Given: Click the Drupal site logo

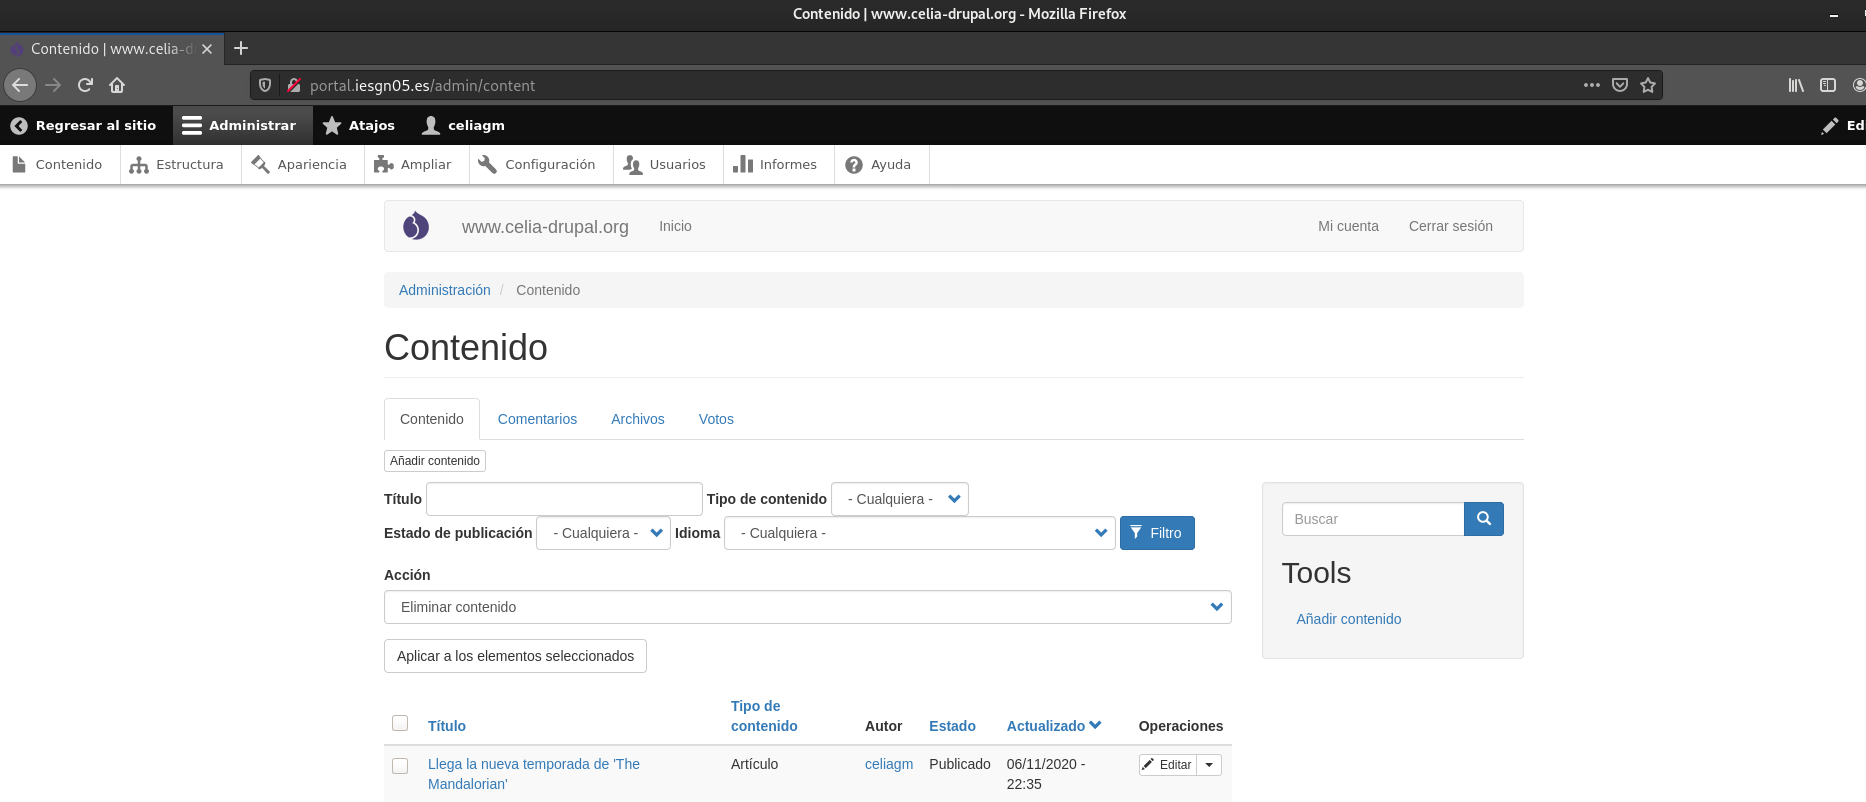Looking at the screenshot, I should click(x=416, y=226).
